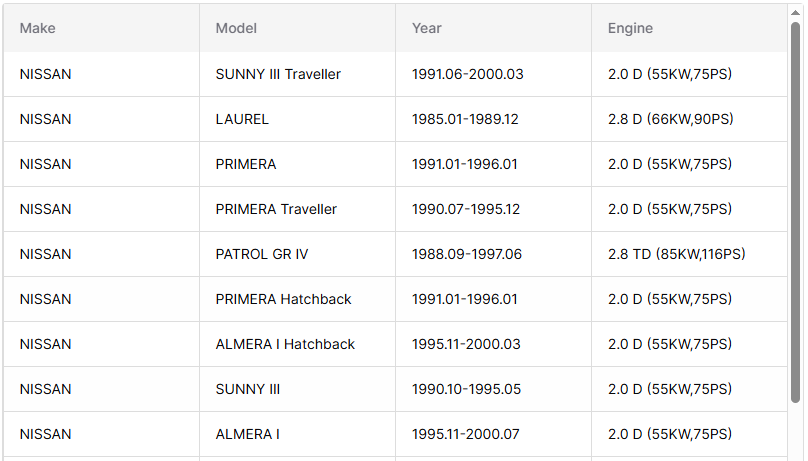Click year 1990.07-1995.12 cell

click(466, 209)
